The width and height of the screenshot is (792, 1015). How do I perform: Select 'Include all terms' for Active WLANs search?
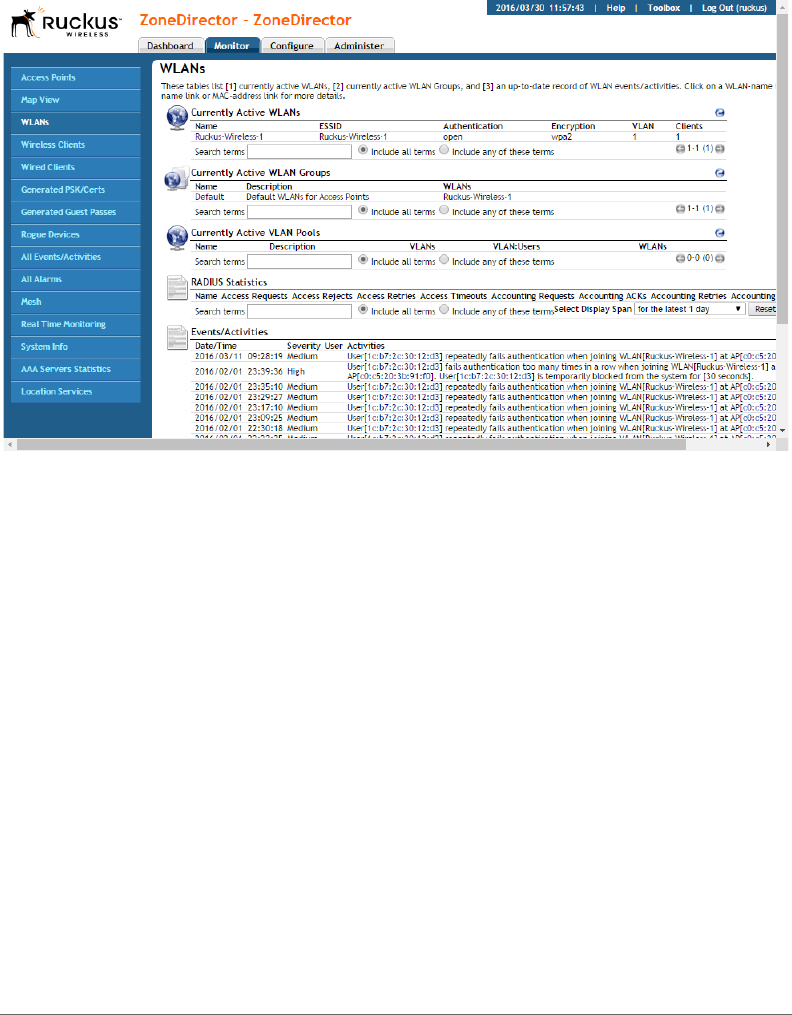click(x=363, y=150)
